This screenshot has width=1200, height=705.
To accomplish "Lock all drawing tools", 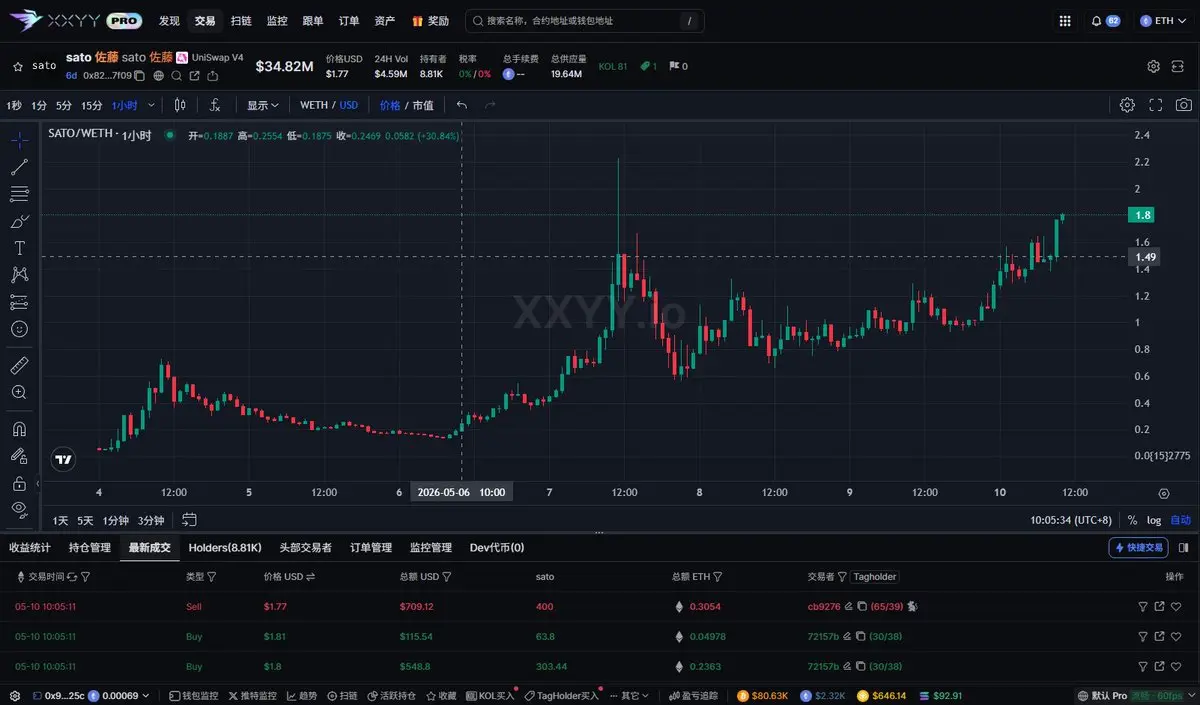I will 19,483.
